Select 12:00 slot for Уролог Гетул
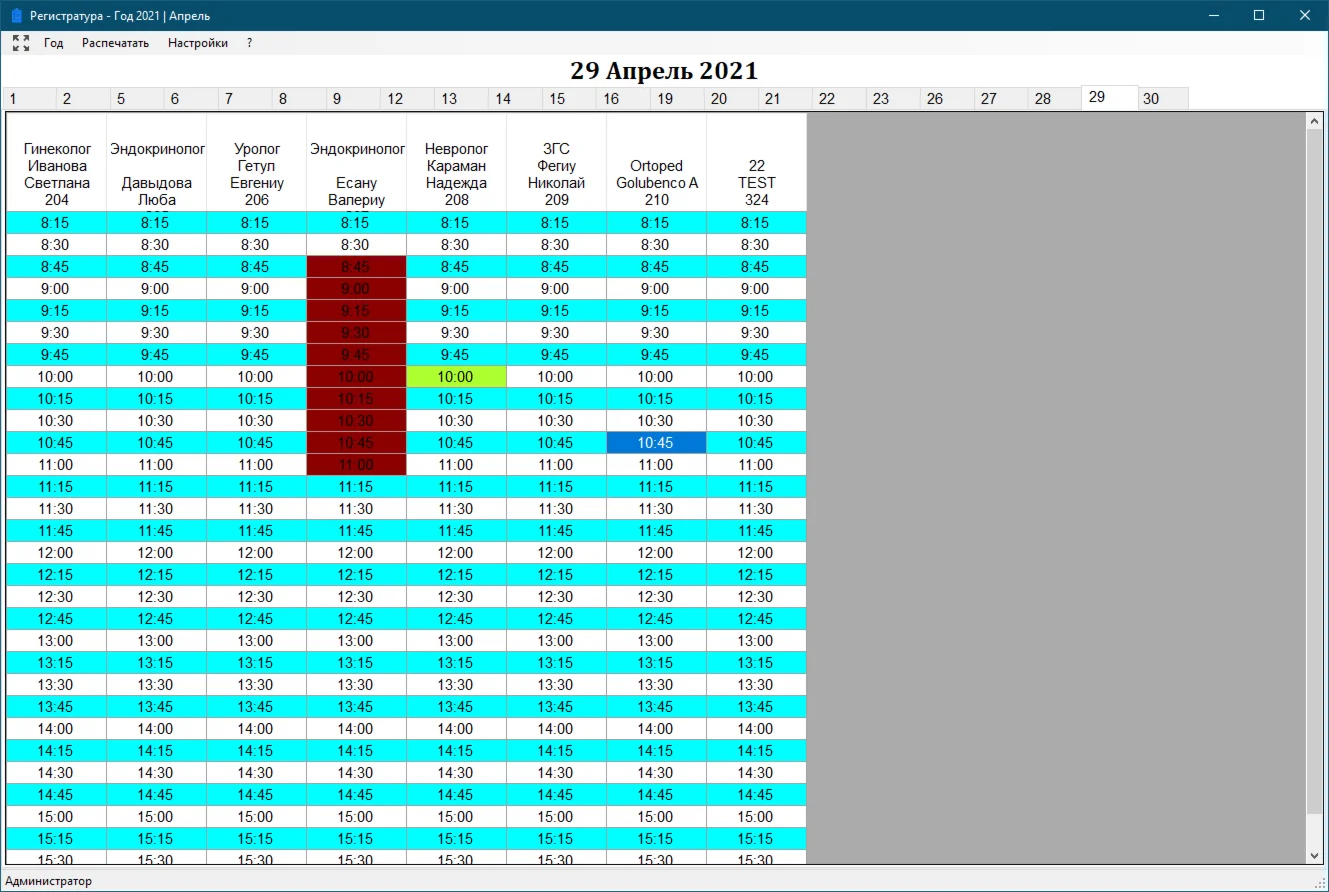The width and height of the screenshot is (1329, 892). click(x=257, y=553)
